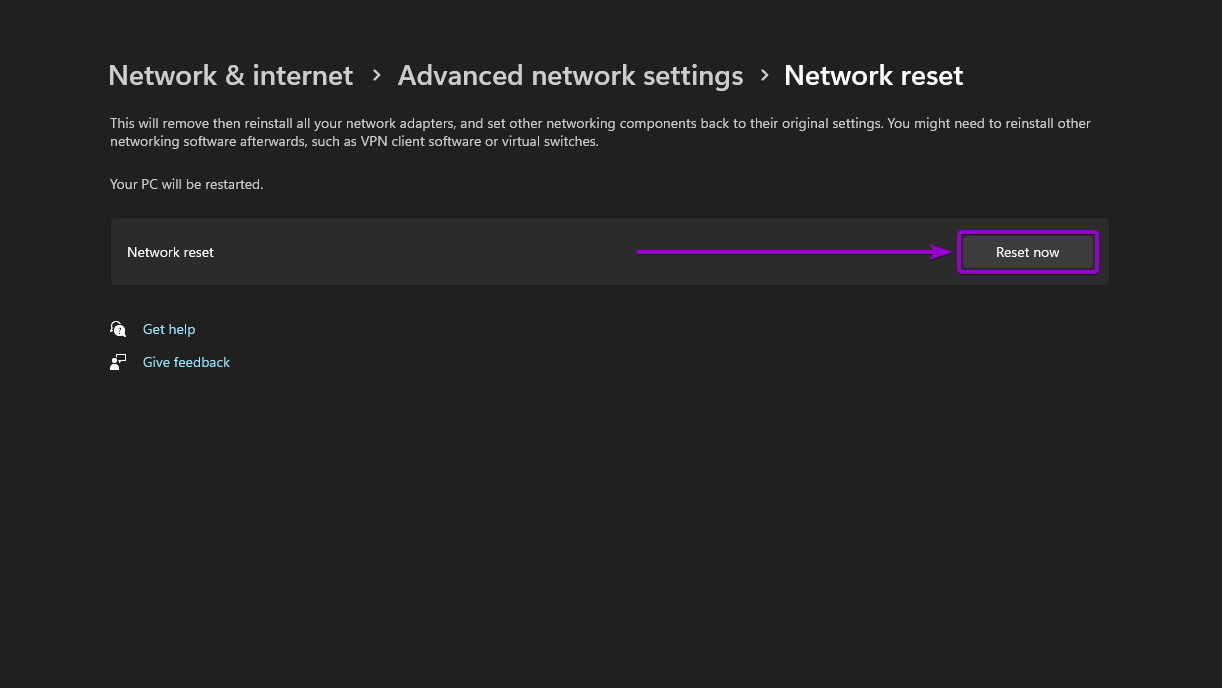Viewport: 1222px width, 688px height.
Task: Click the "Your PC will be restarted." text
Action: pos(186,185)
